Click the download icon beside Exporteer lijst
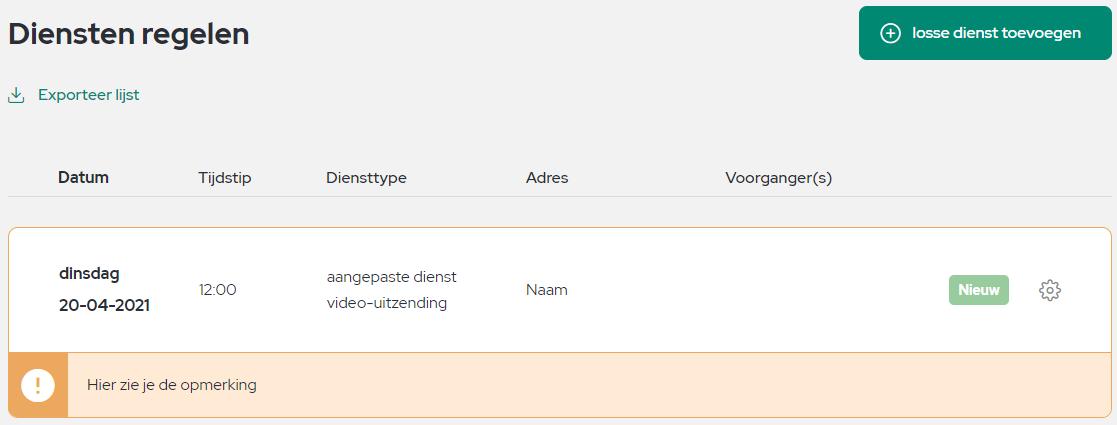The height and width of the screenshot is (425, 1117). (16, 95)
